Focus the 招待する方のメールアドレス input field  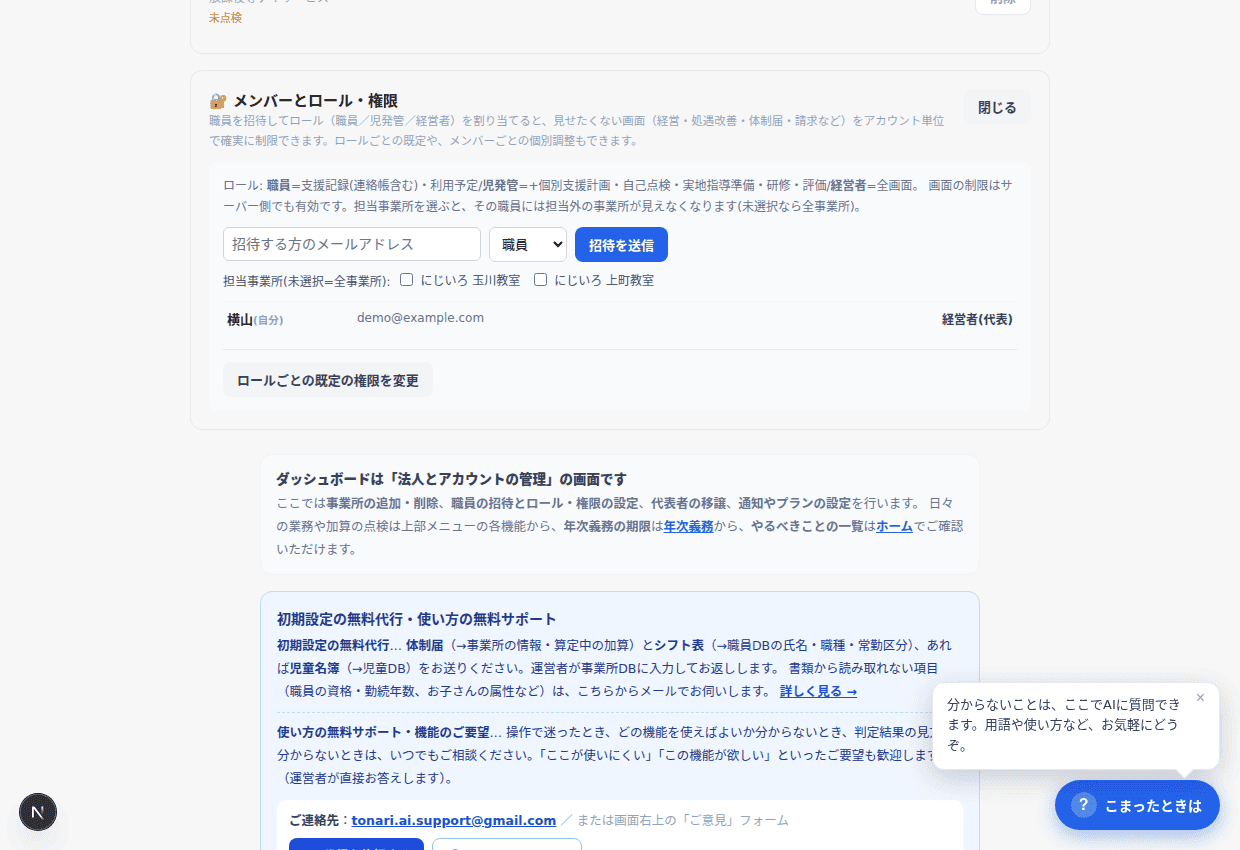click(352, 244)
